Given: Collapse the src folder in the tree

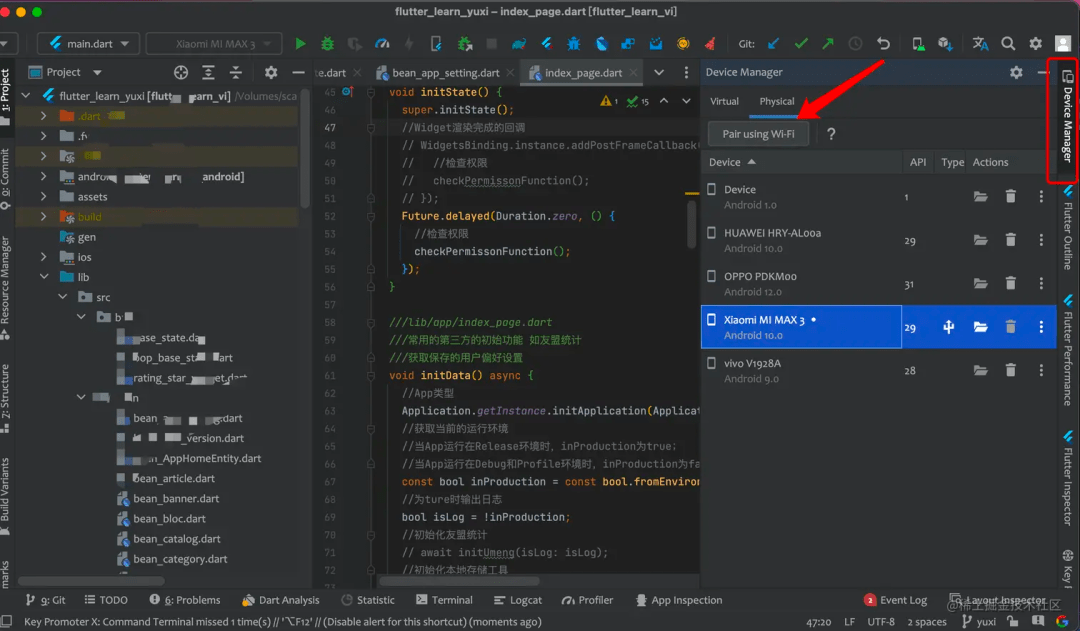Looking at the screenshot, I should (62, 297).
